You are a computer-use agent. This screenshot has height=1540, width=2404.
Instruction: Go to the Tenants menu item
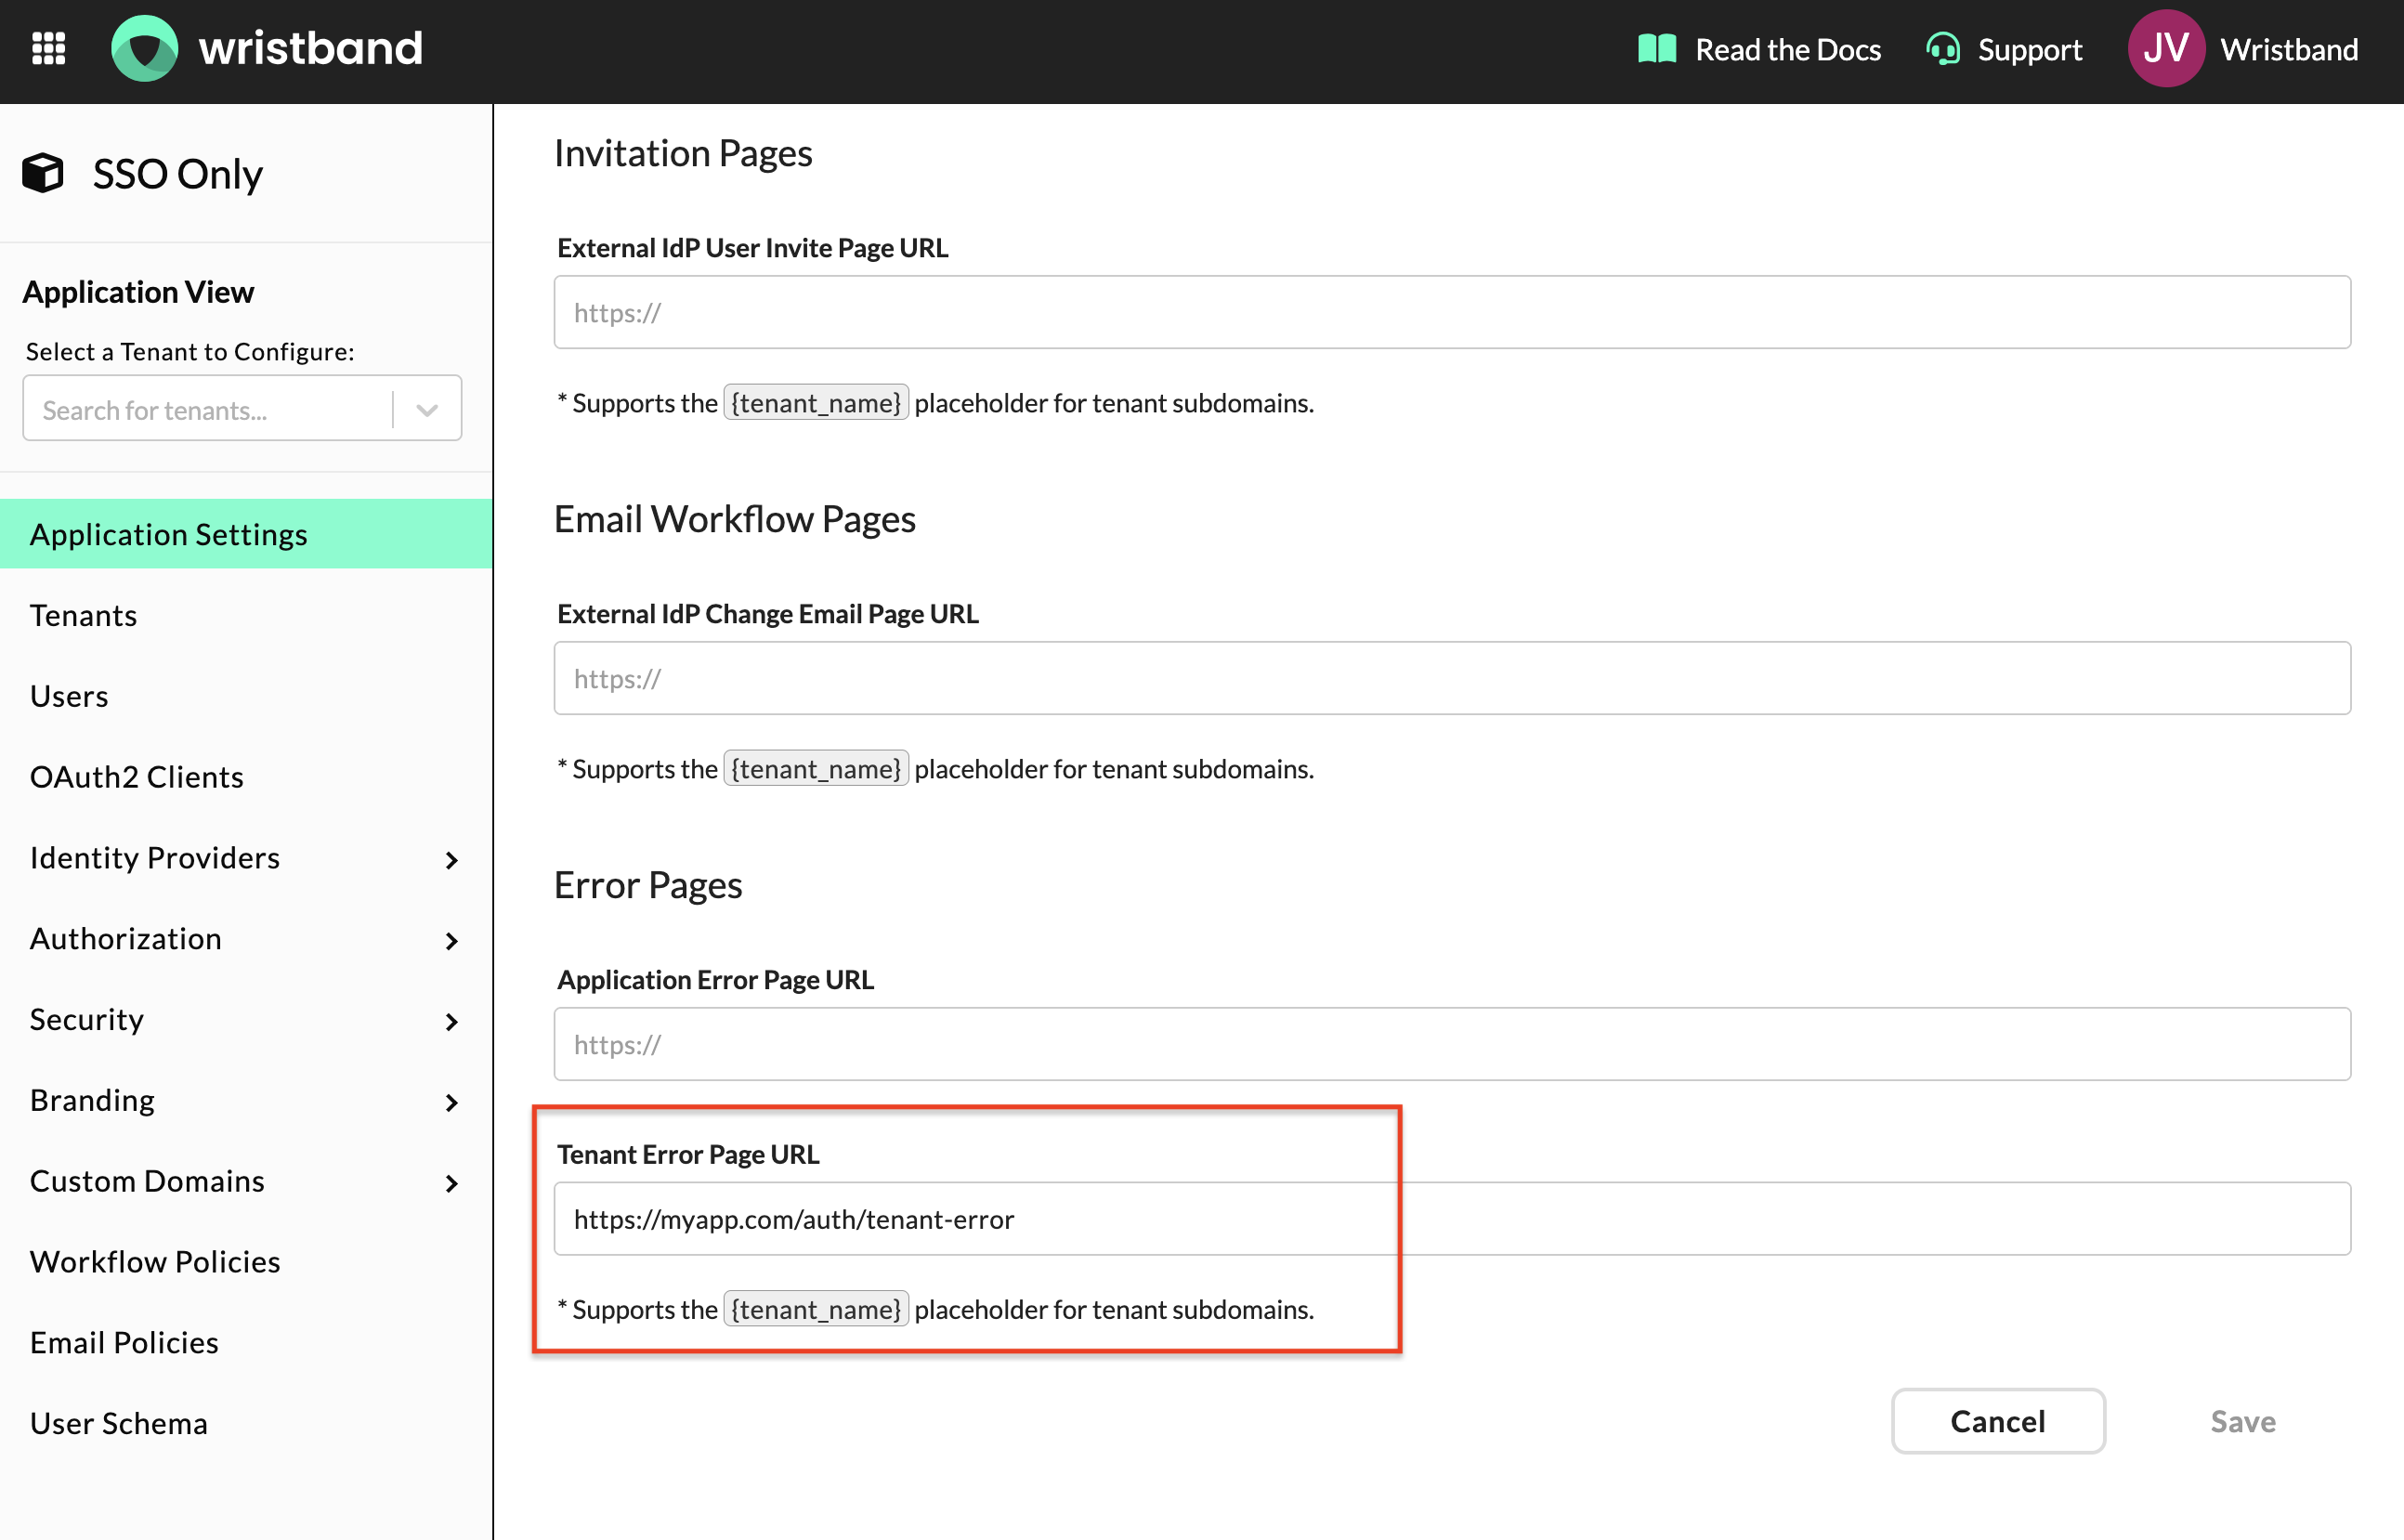click(x=84, y=615)
